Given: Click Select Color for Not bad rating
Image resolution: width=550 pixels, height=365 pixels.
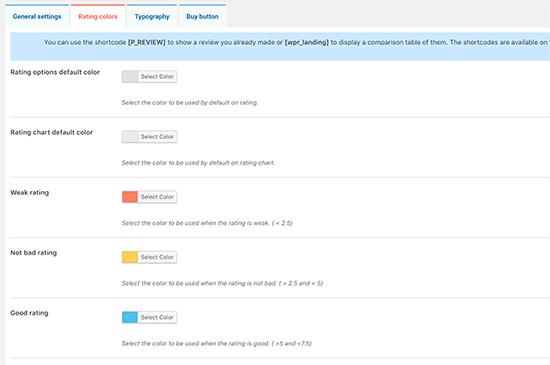Looking at the screenshot, I should point(157,257).
